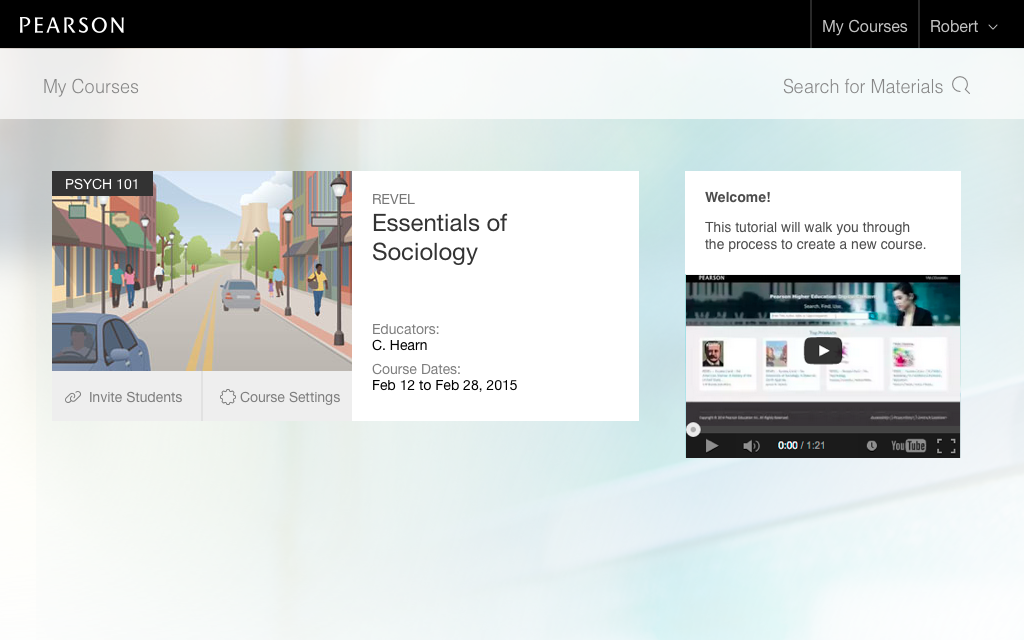Click the educator name C. Hearn
Image resolution: width=1024 pixels, height=640 pixels.
[400, 345]
